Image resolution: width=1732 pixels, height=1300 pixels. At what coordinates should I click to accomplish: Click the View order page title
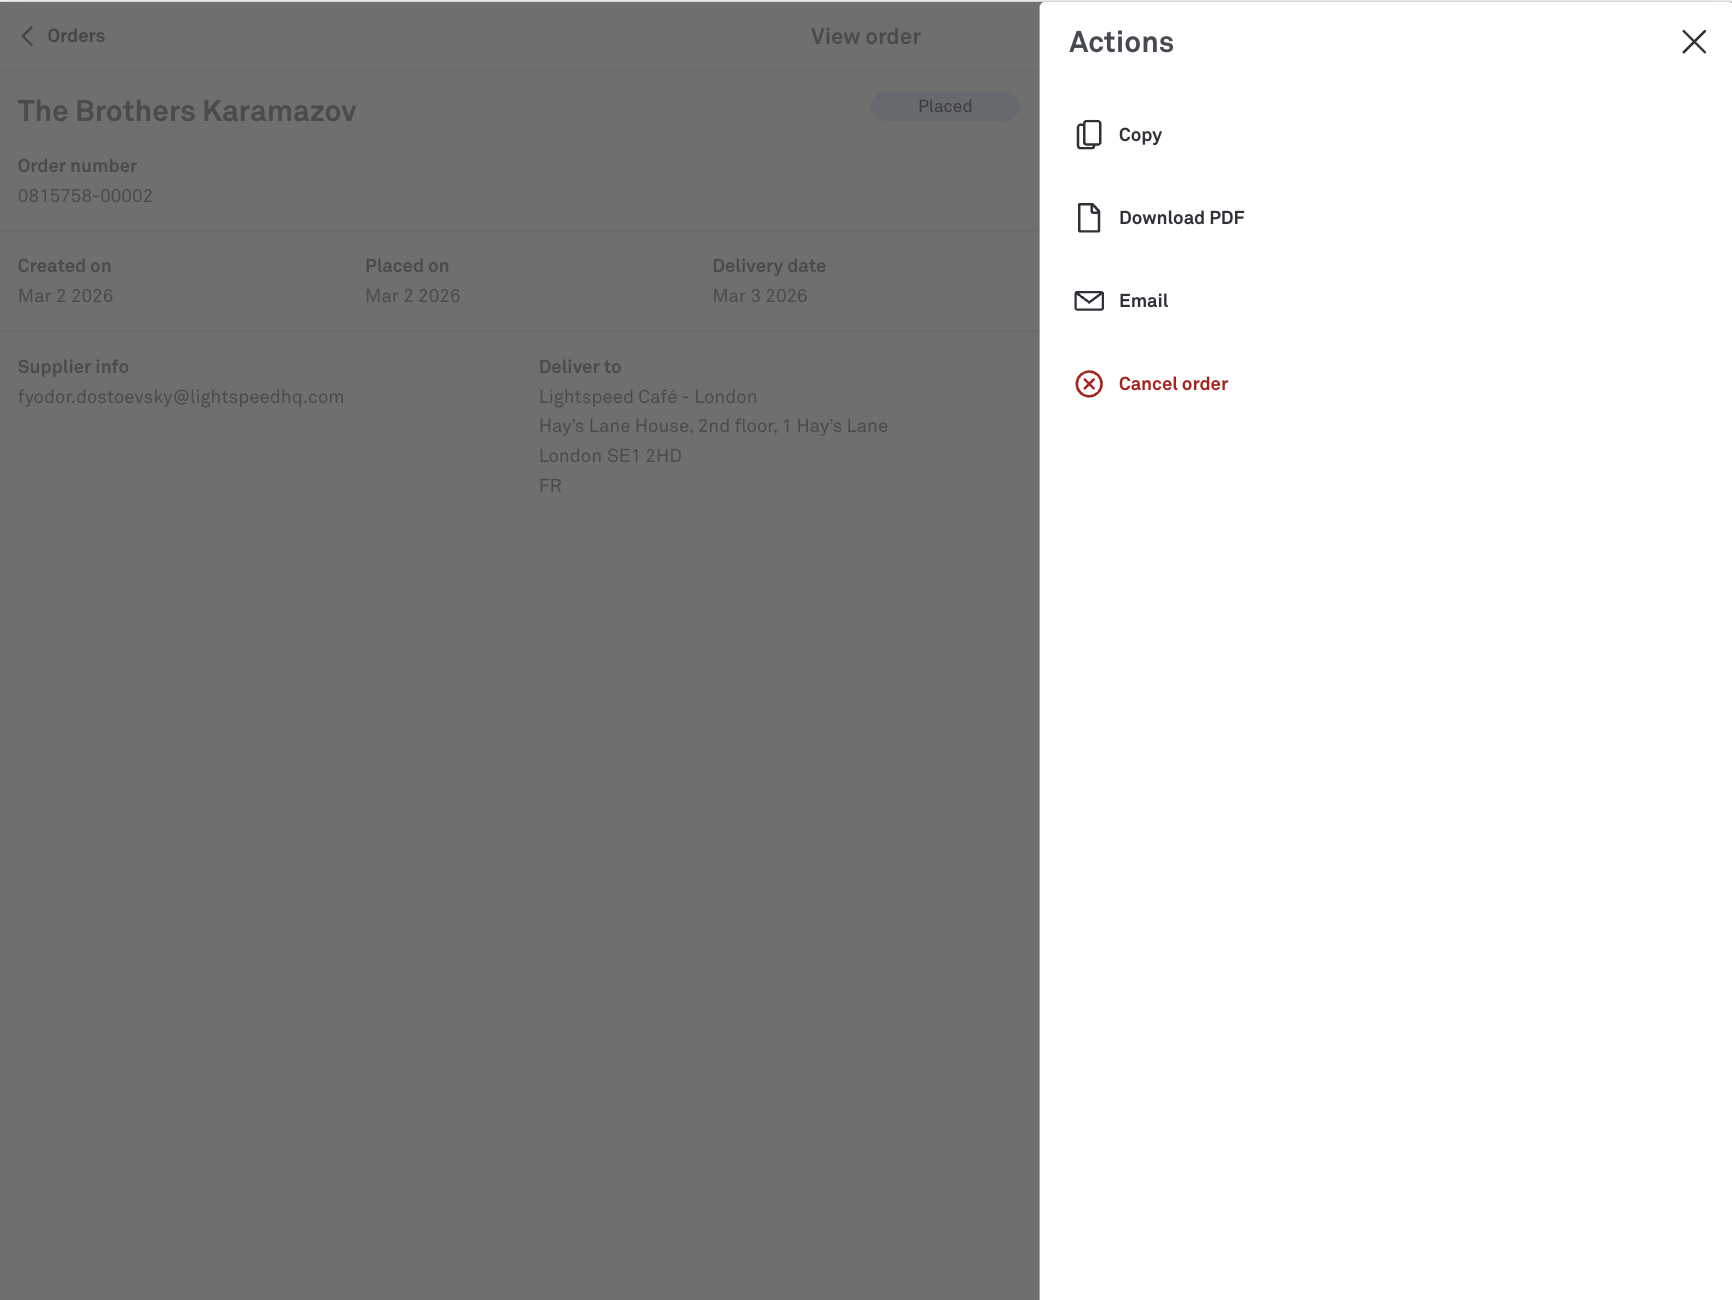pos(865,37)
